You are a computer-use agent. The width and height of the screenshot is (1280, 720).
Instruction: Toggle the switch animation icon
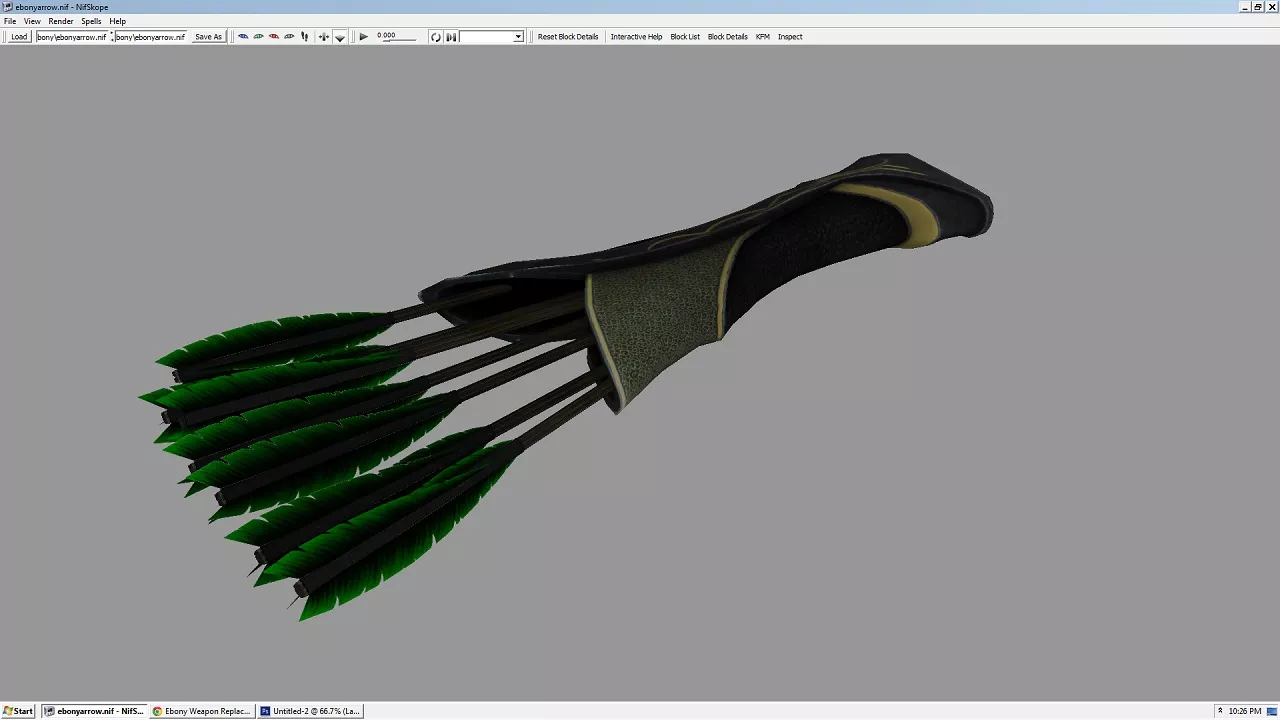point(451,37)
